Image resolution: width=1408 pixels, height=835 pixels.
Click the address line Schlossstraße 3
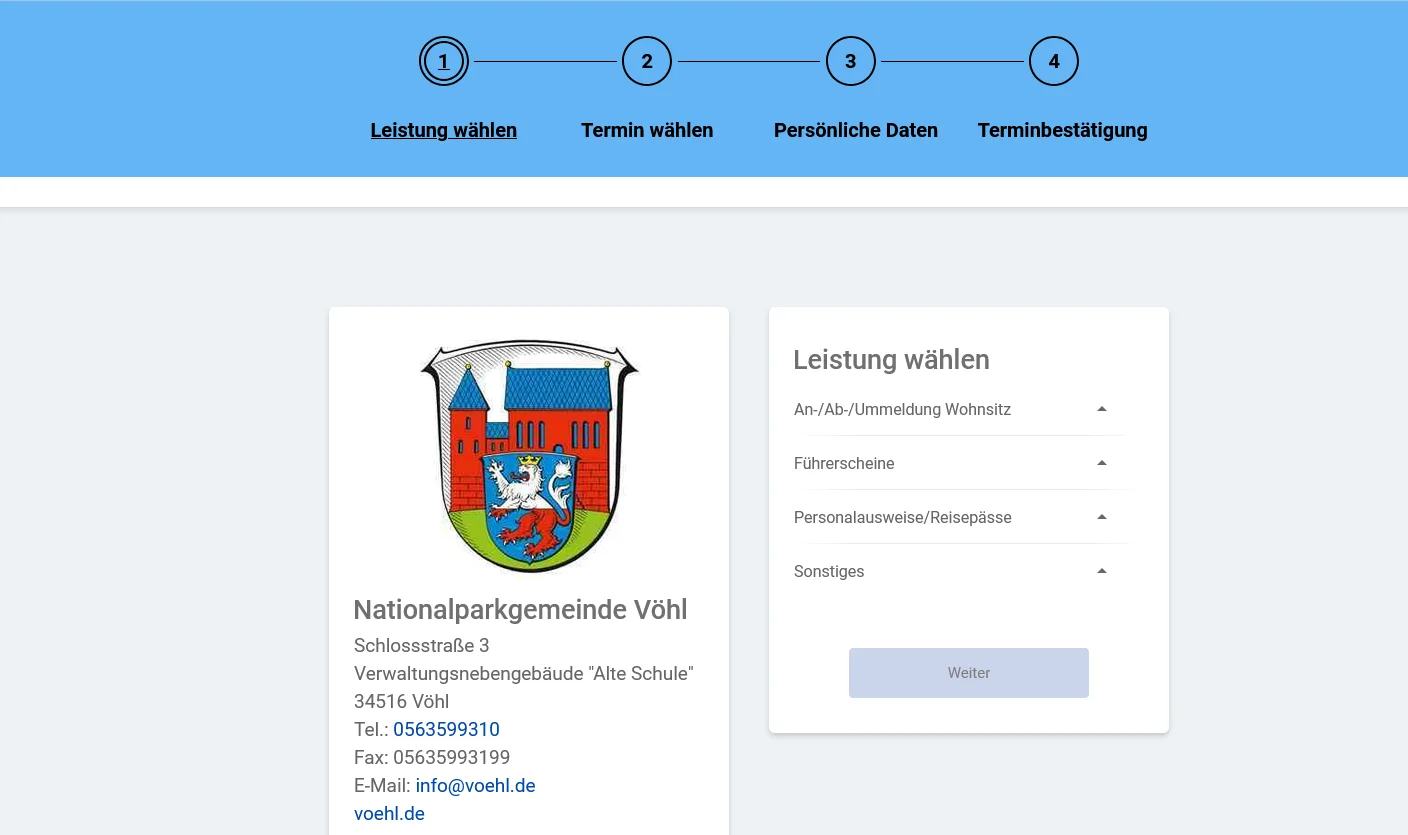coord(422,645)
